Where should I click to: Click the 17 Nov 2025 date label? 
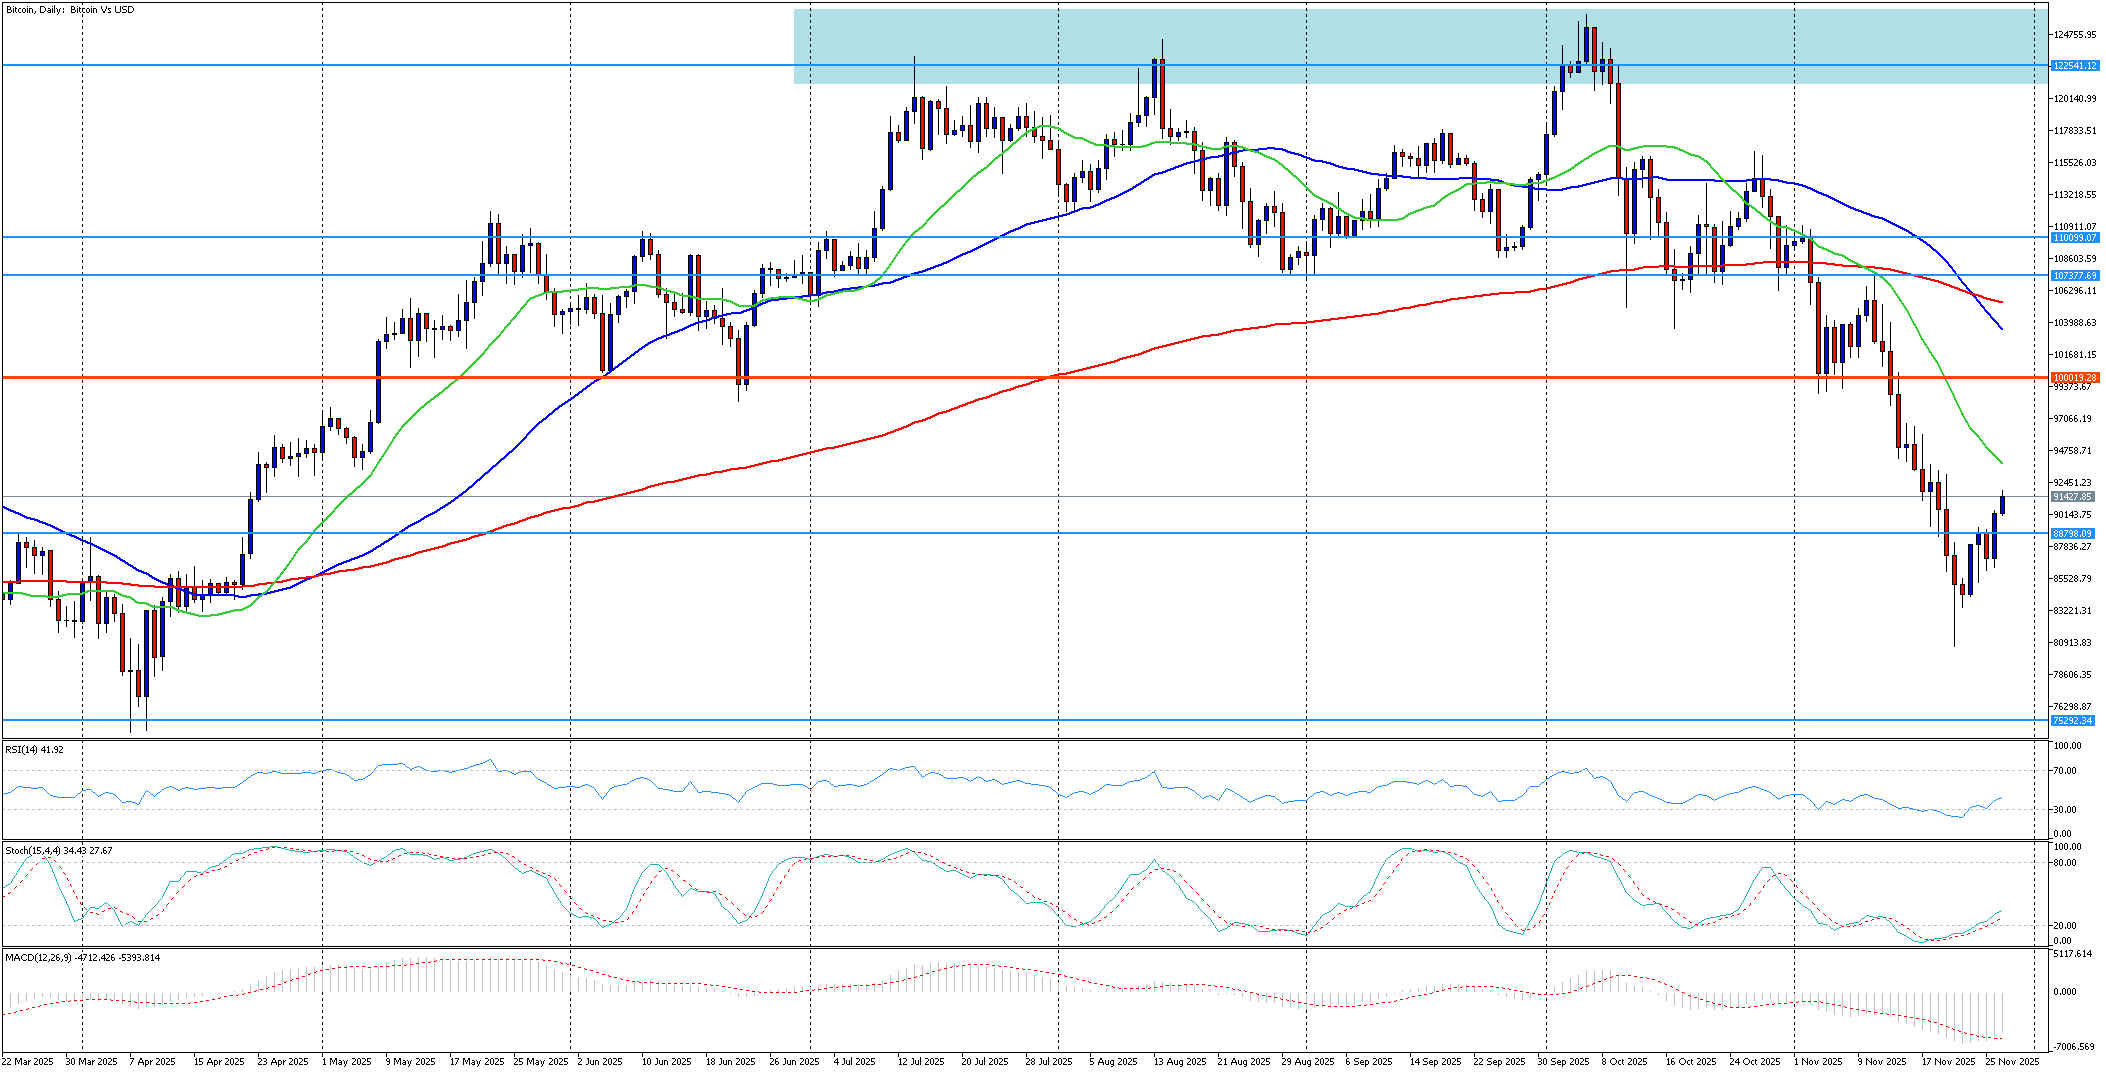point(1949,1061)
